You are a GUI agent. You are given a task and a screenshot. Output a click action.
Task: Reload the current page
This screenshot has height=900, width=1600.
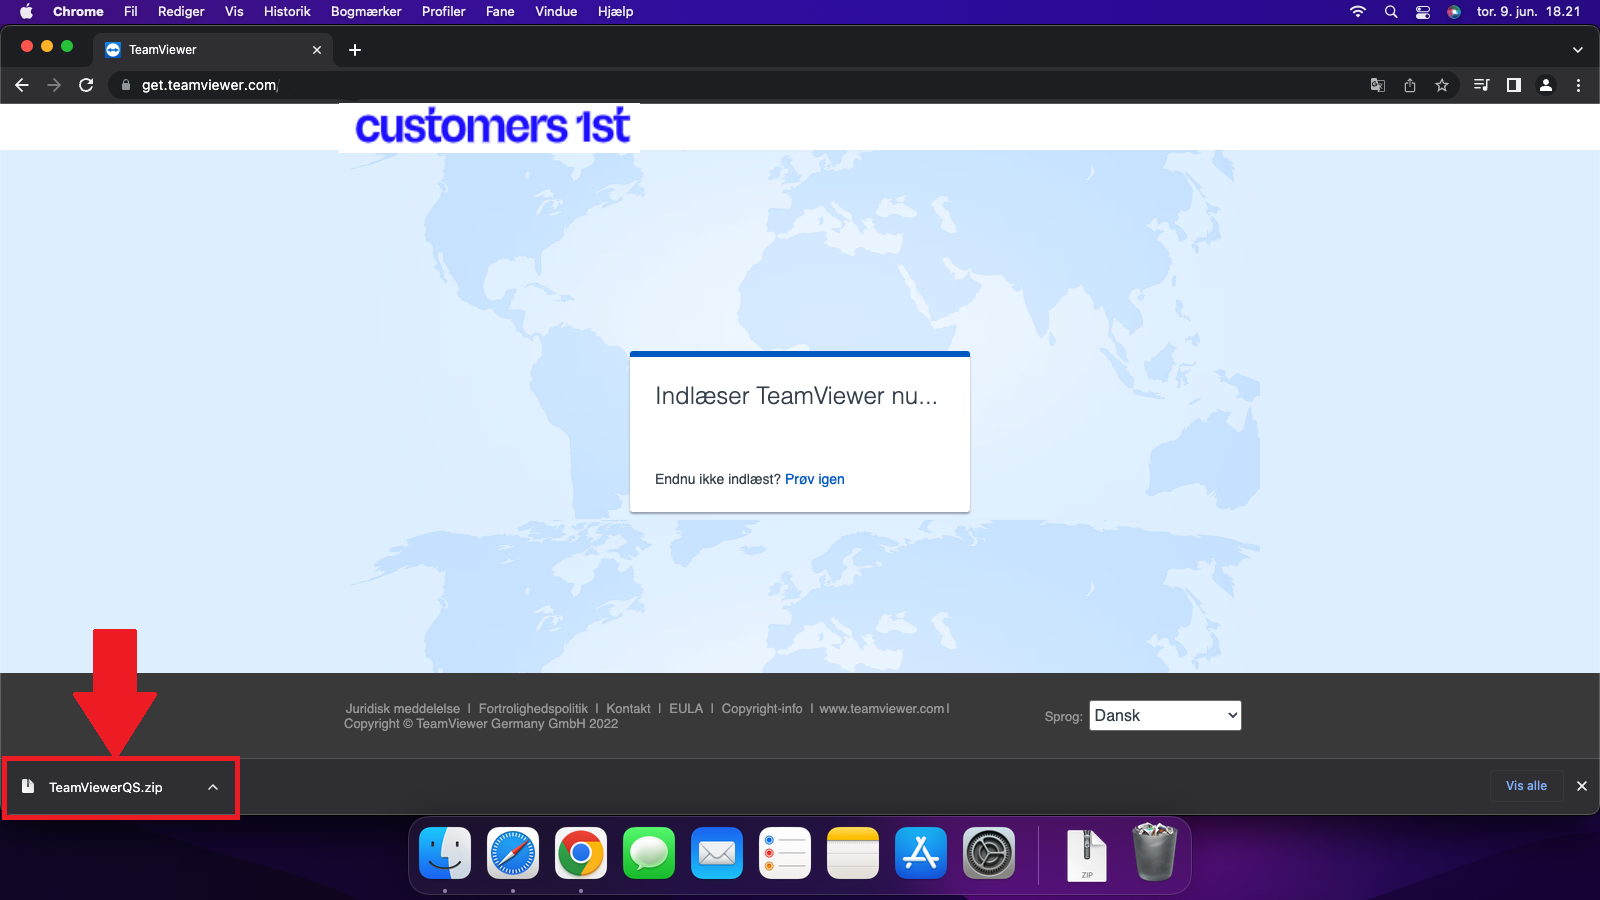tap(86, 85)
